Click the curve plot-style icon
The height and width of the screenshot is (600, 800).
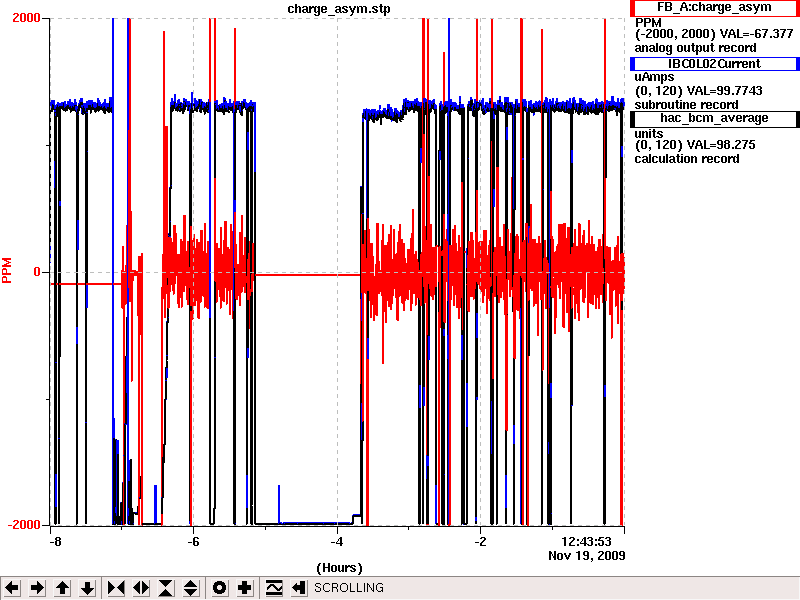click(274, 588)
